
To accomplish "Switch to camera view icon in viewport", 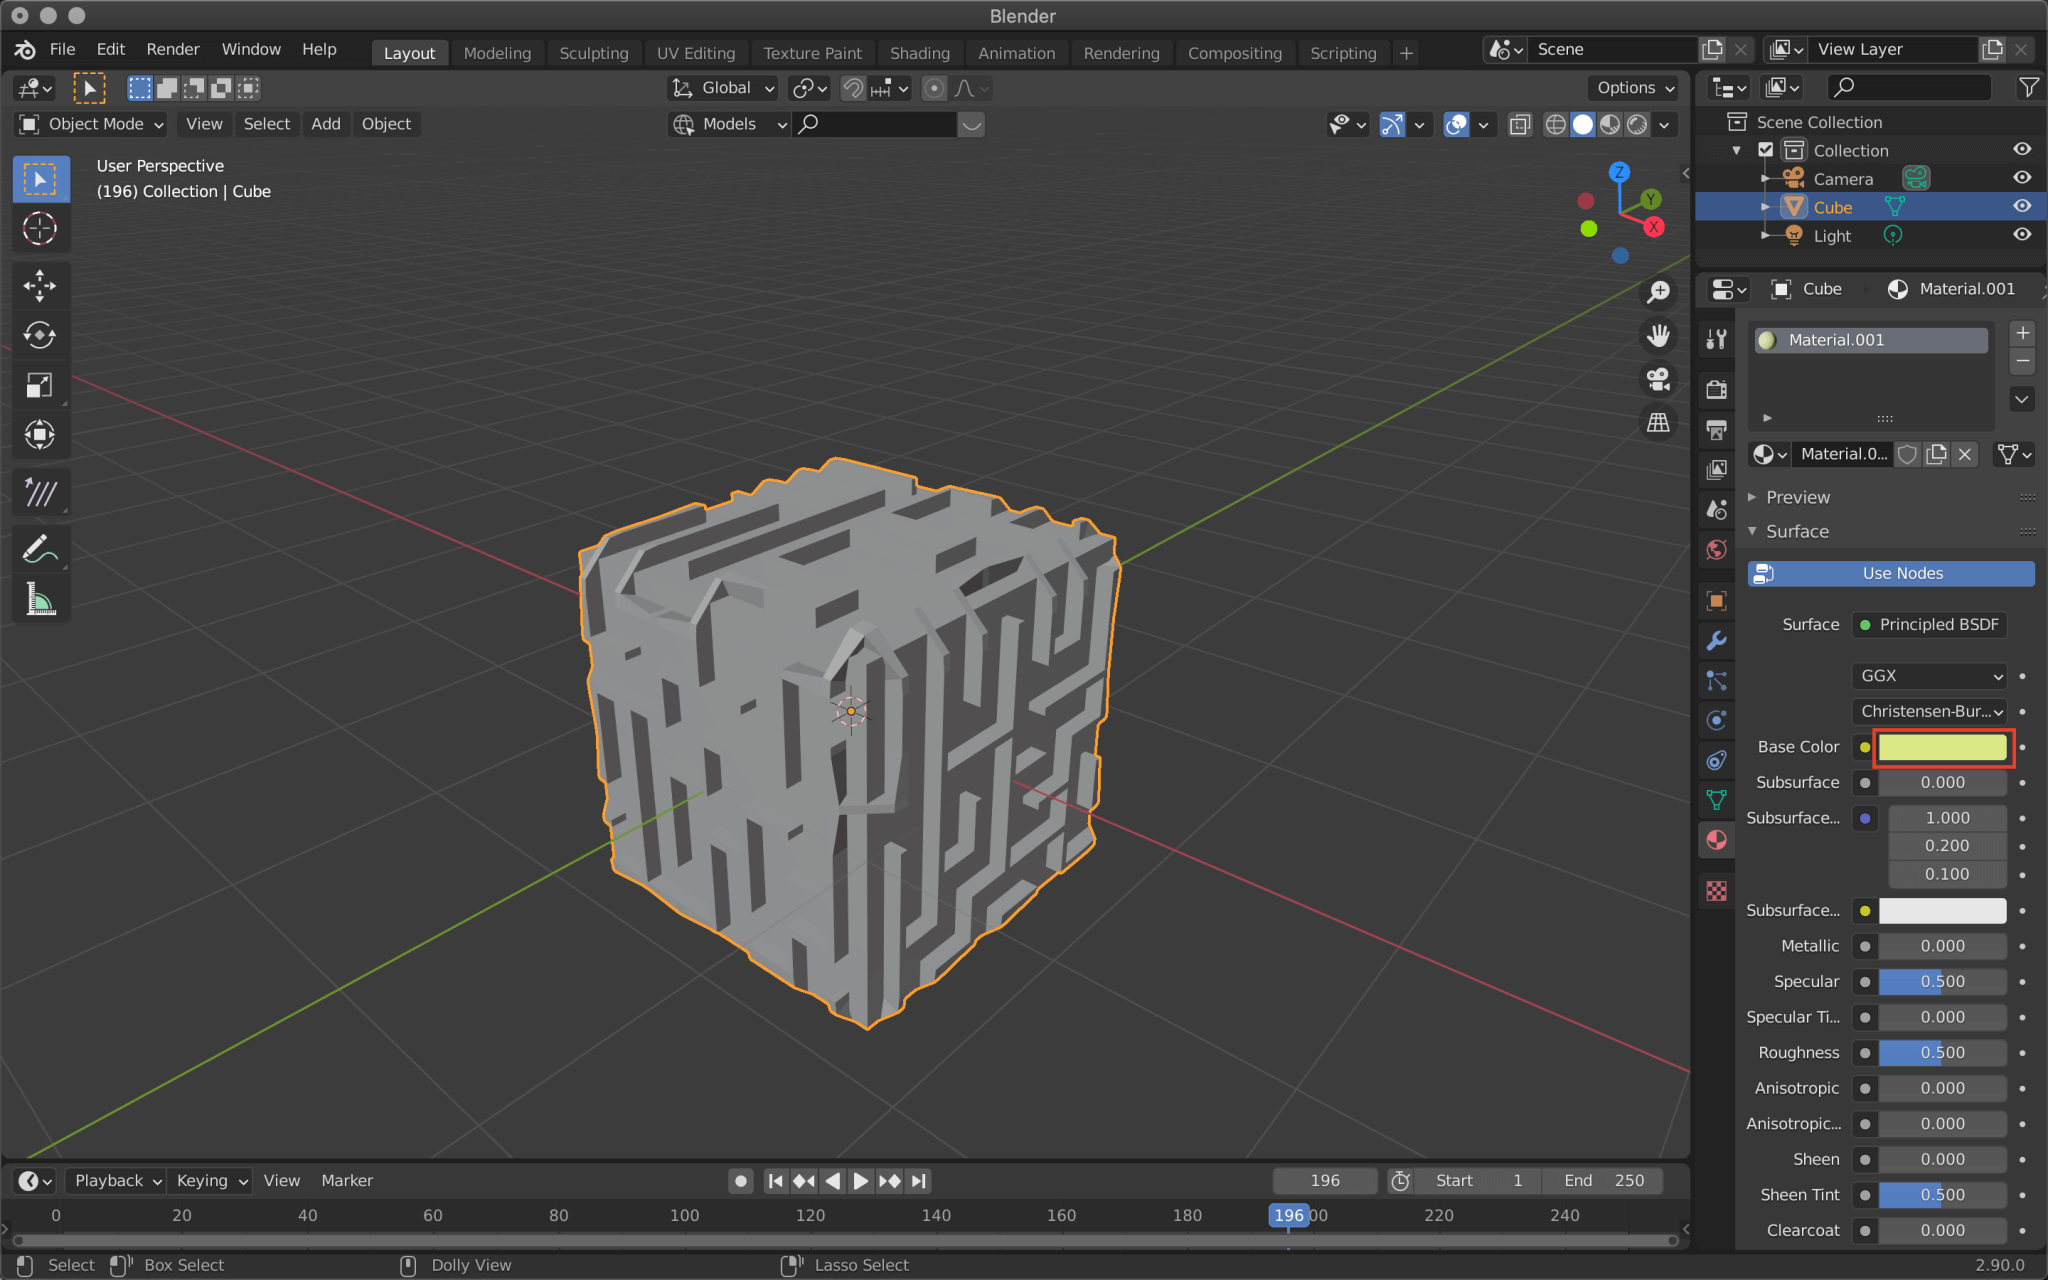I will (1658, 378).
